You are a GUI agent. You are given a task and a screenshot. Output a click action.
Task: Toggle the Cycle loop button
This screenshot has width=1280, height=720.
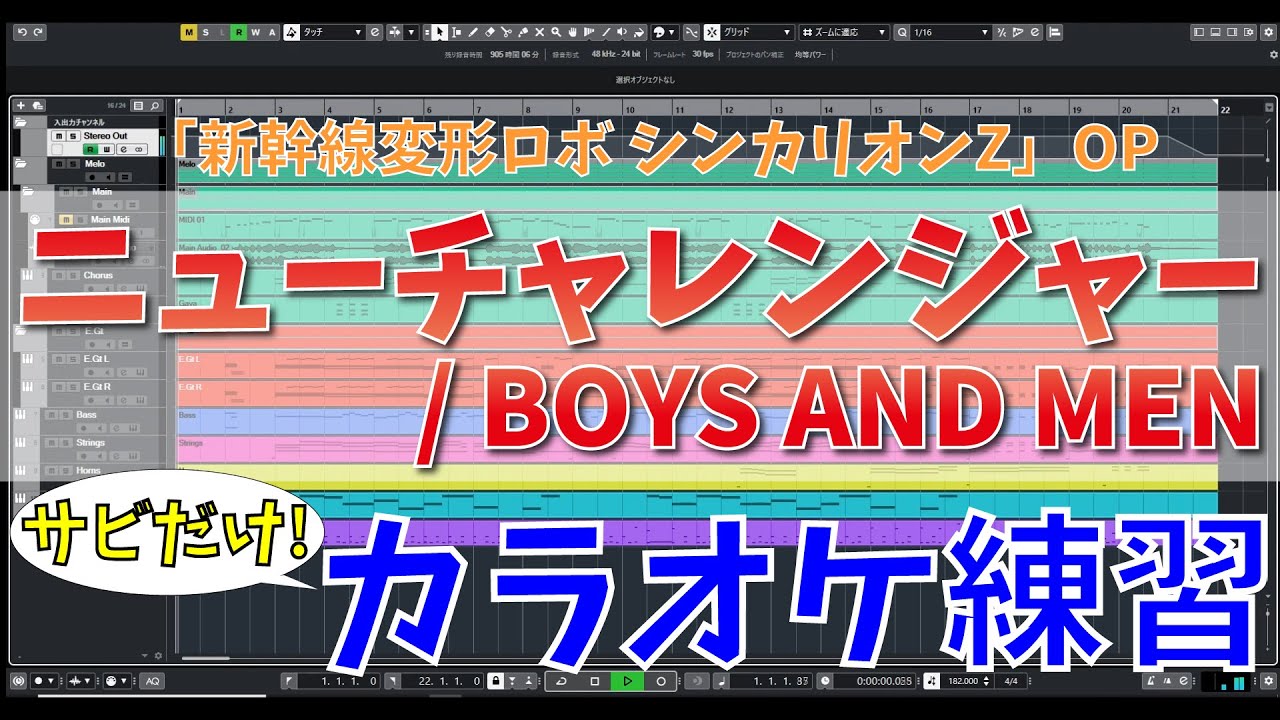tap(561, 681)
